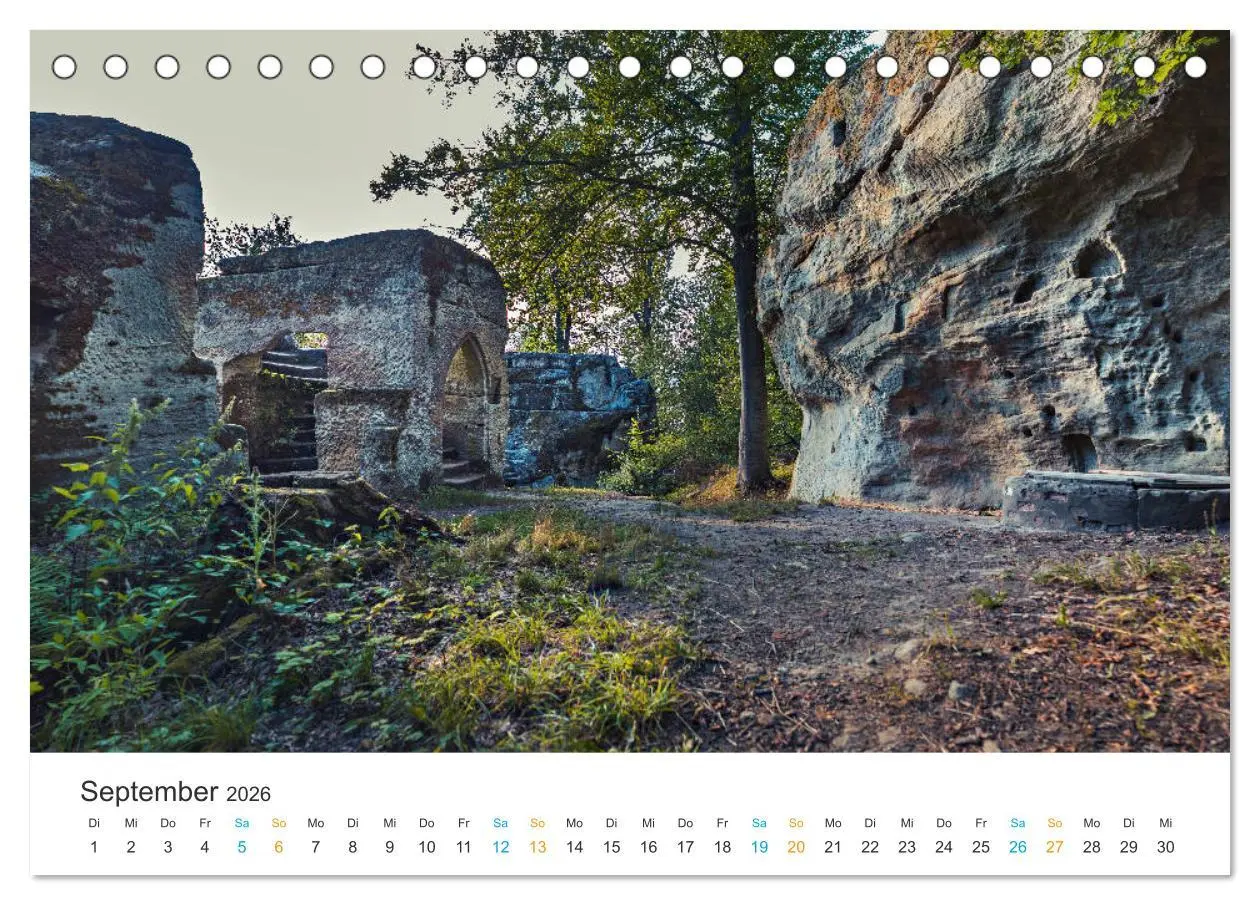Select Sunday date 20
The image size is (1260, 905).
pos(797,847)
